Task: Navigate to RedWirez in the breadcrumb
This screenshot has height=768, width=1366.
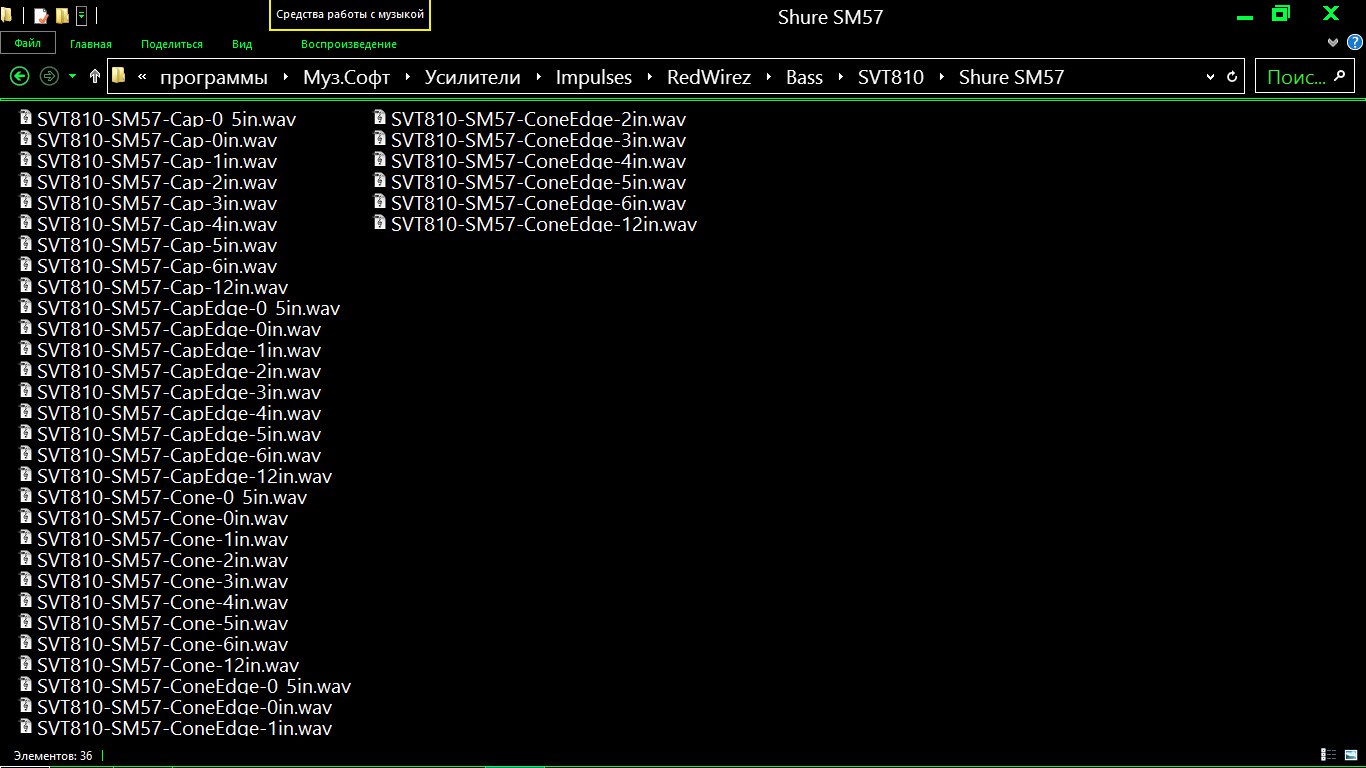Action: [709, 77]
